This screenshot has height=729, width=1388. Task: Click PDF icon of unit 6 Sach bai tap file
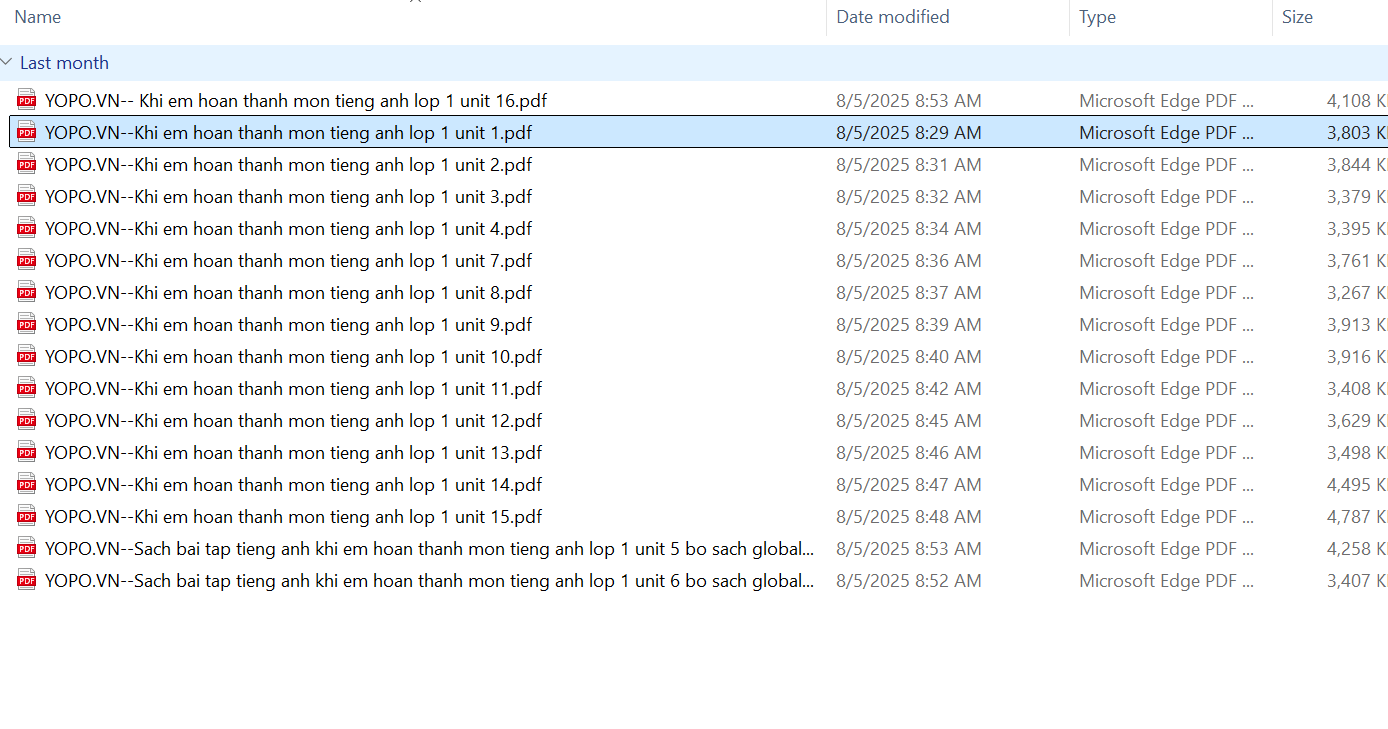coord(27,580)
